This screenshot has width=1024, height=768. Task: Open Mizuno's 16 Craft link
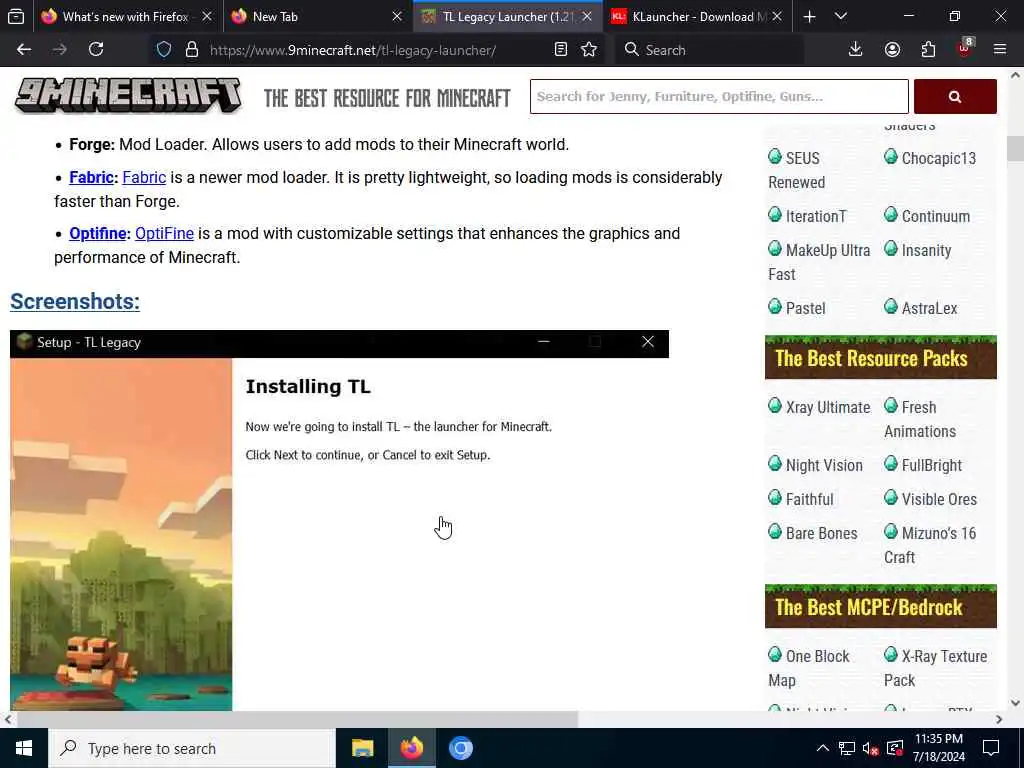click(930, 545)
